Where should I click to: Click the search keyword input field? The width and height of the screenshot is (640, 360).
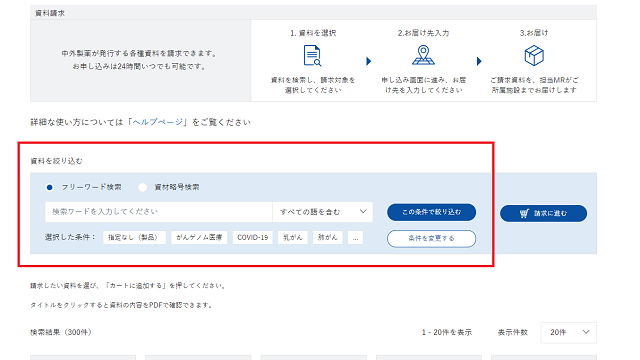point(158,212)
